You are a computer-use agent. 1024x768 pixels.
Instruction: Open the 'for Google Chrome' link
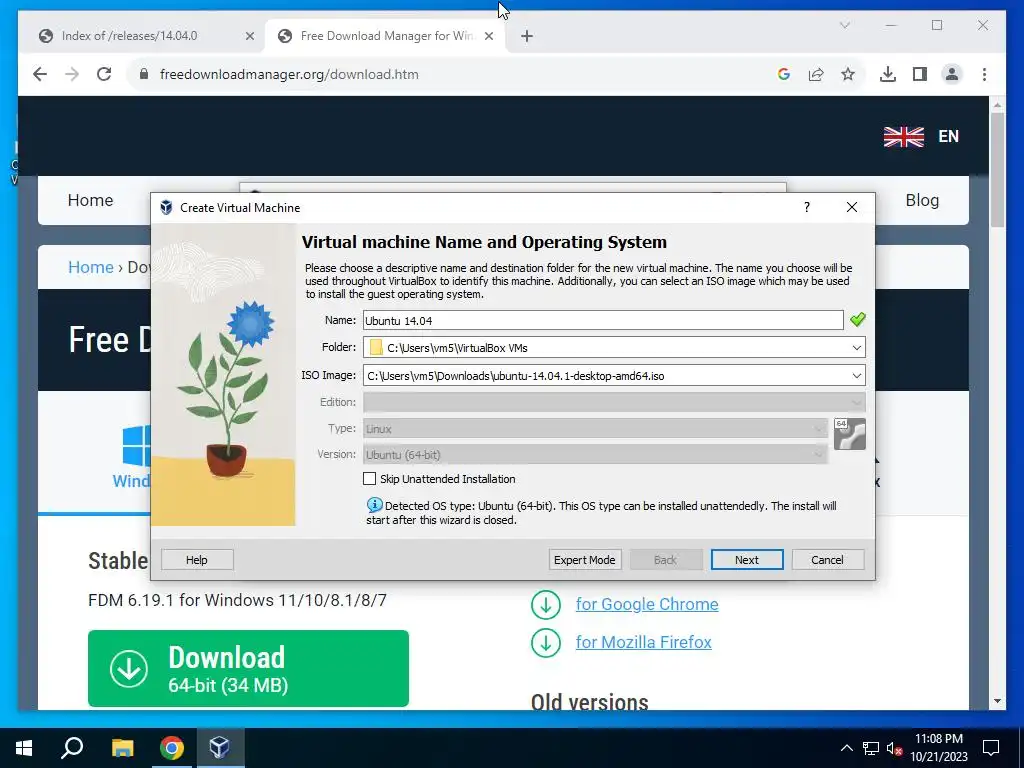click(647, 605)
